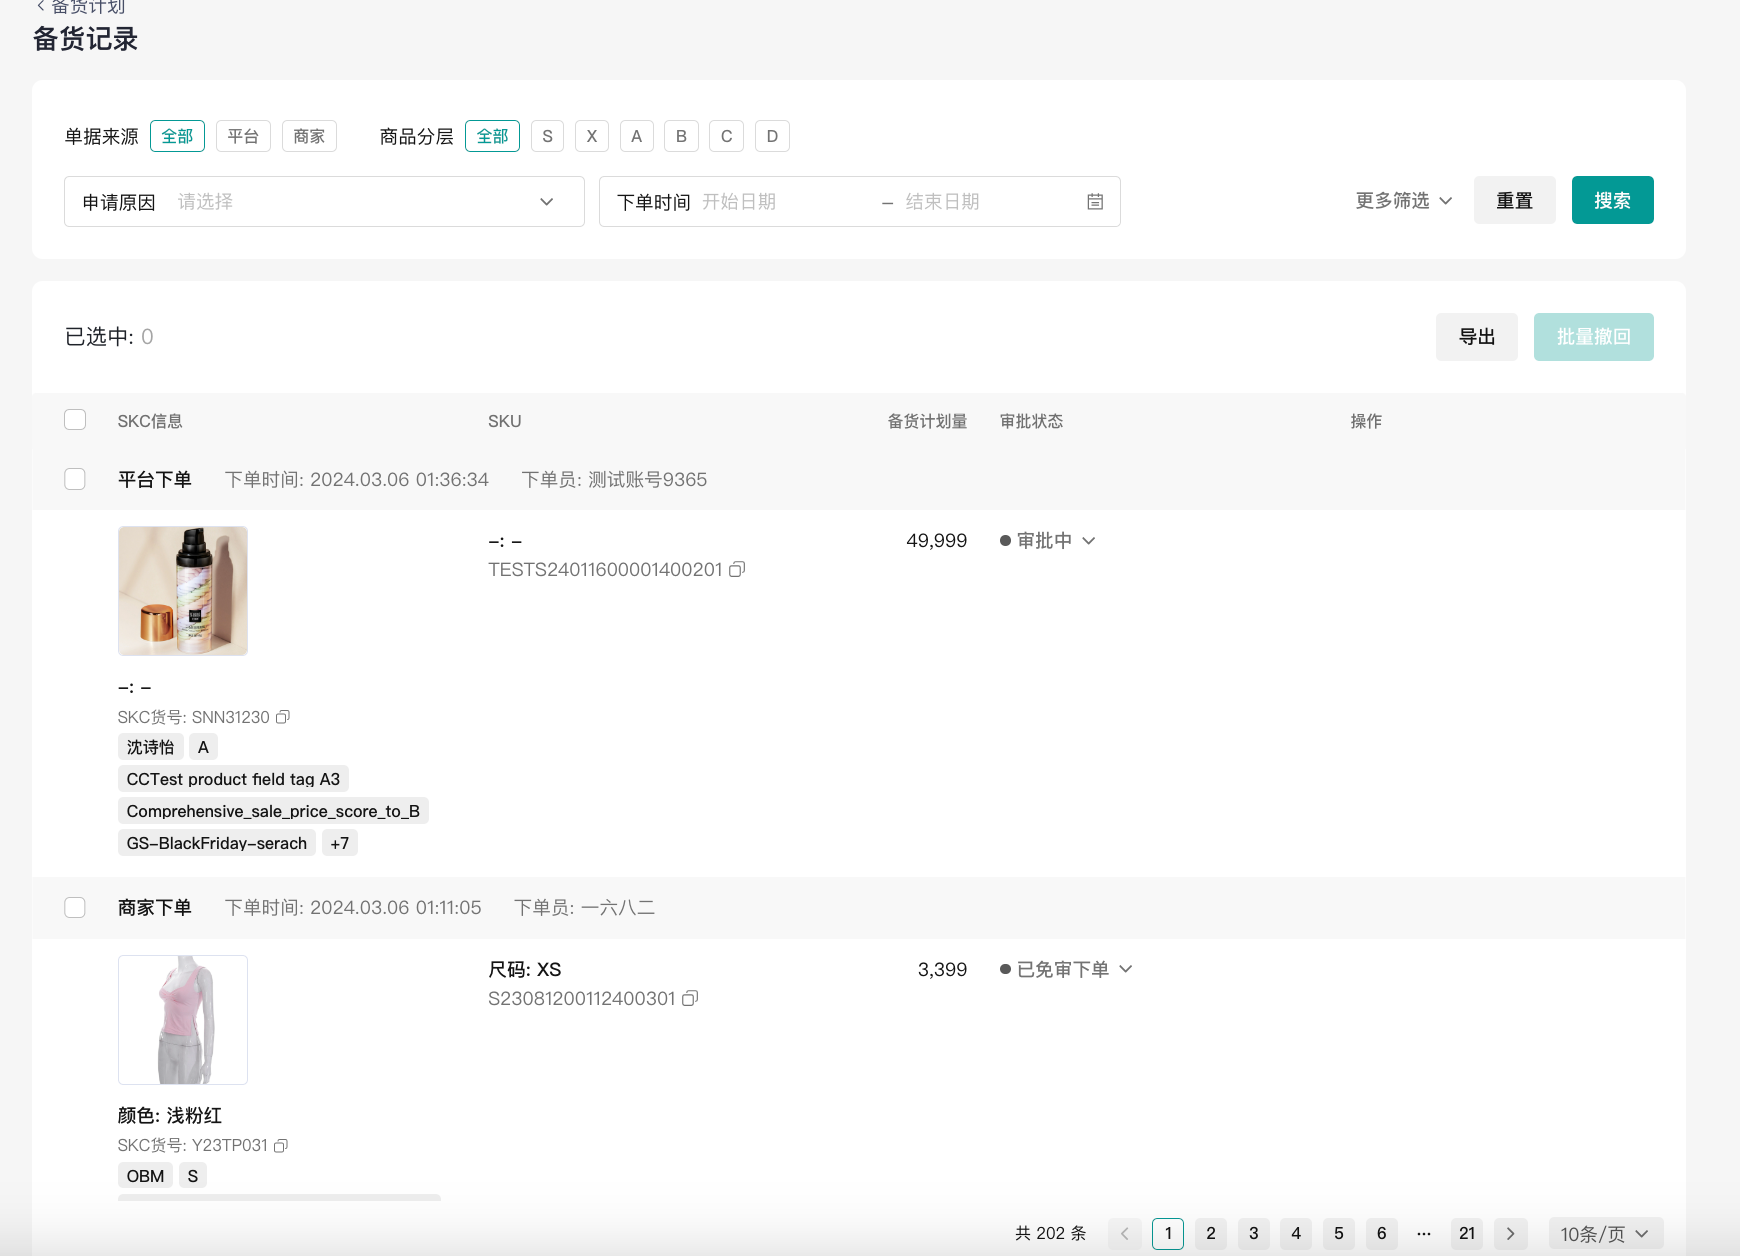Copy SKC货号 SNN31230
The image size is (1740, 1256).
[283, 717]
